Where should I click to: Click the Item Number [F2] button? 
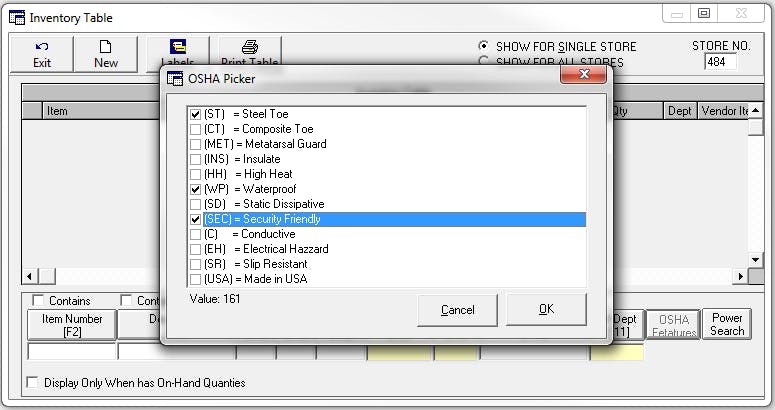(72, 325)
